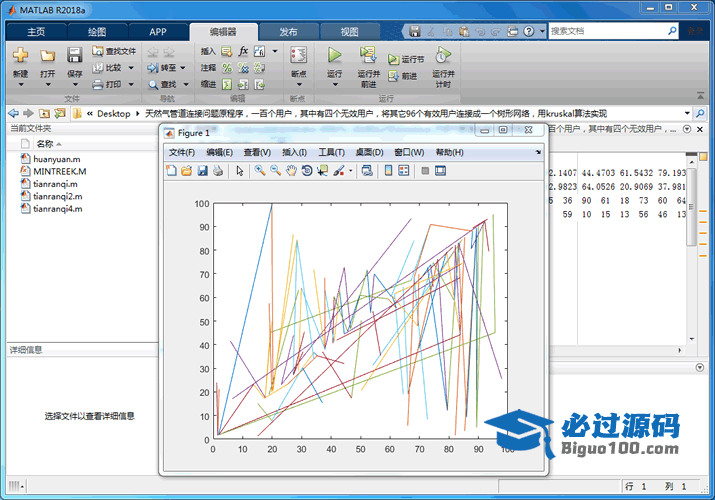The height and width of the screenshot is (500, 715).
Task: Click the 转至 go to button
Action: [x=161, y=68]
